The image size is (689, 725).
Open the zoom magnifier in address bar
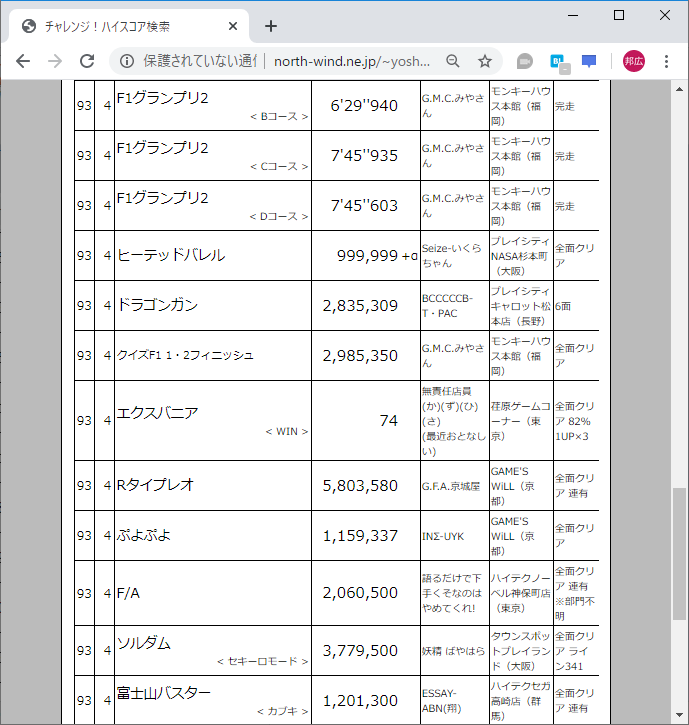point(453,61)
